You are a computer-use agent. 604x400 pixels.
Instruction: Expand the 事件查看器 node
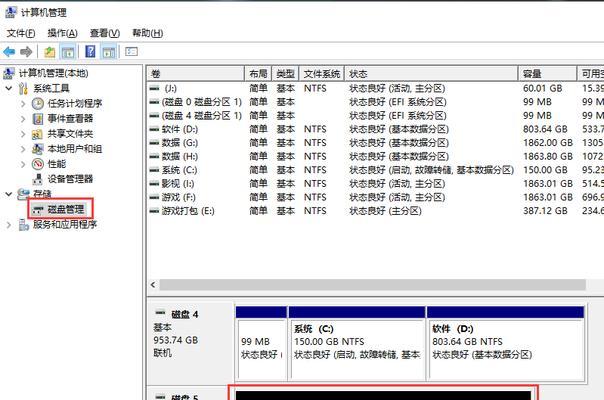point(23,119)
